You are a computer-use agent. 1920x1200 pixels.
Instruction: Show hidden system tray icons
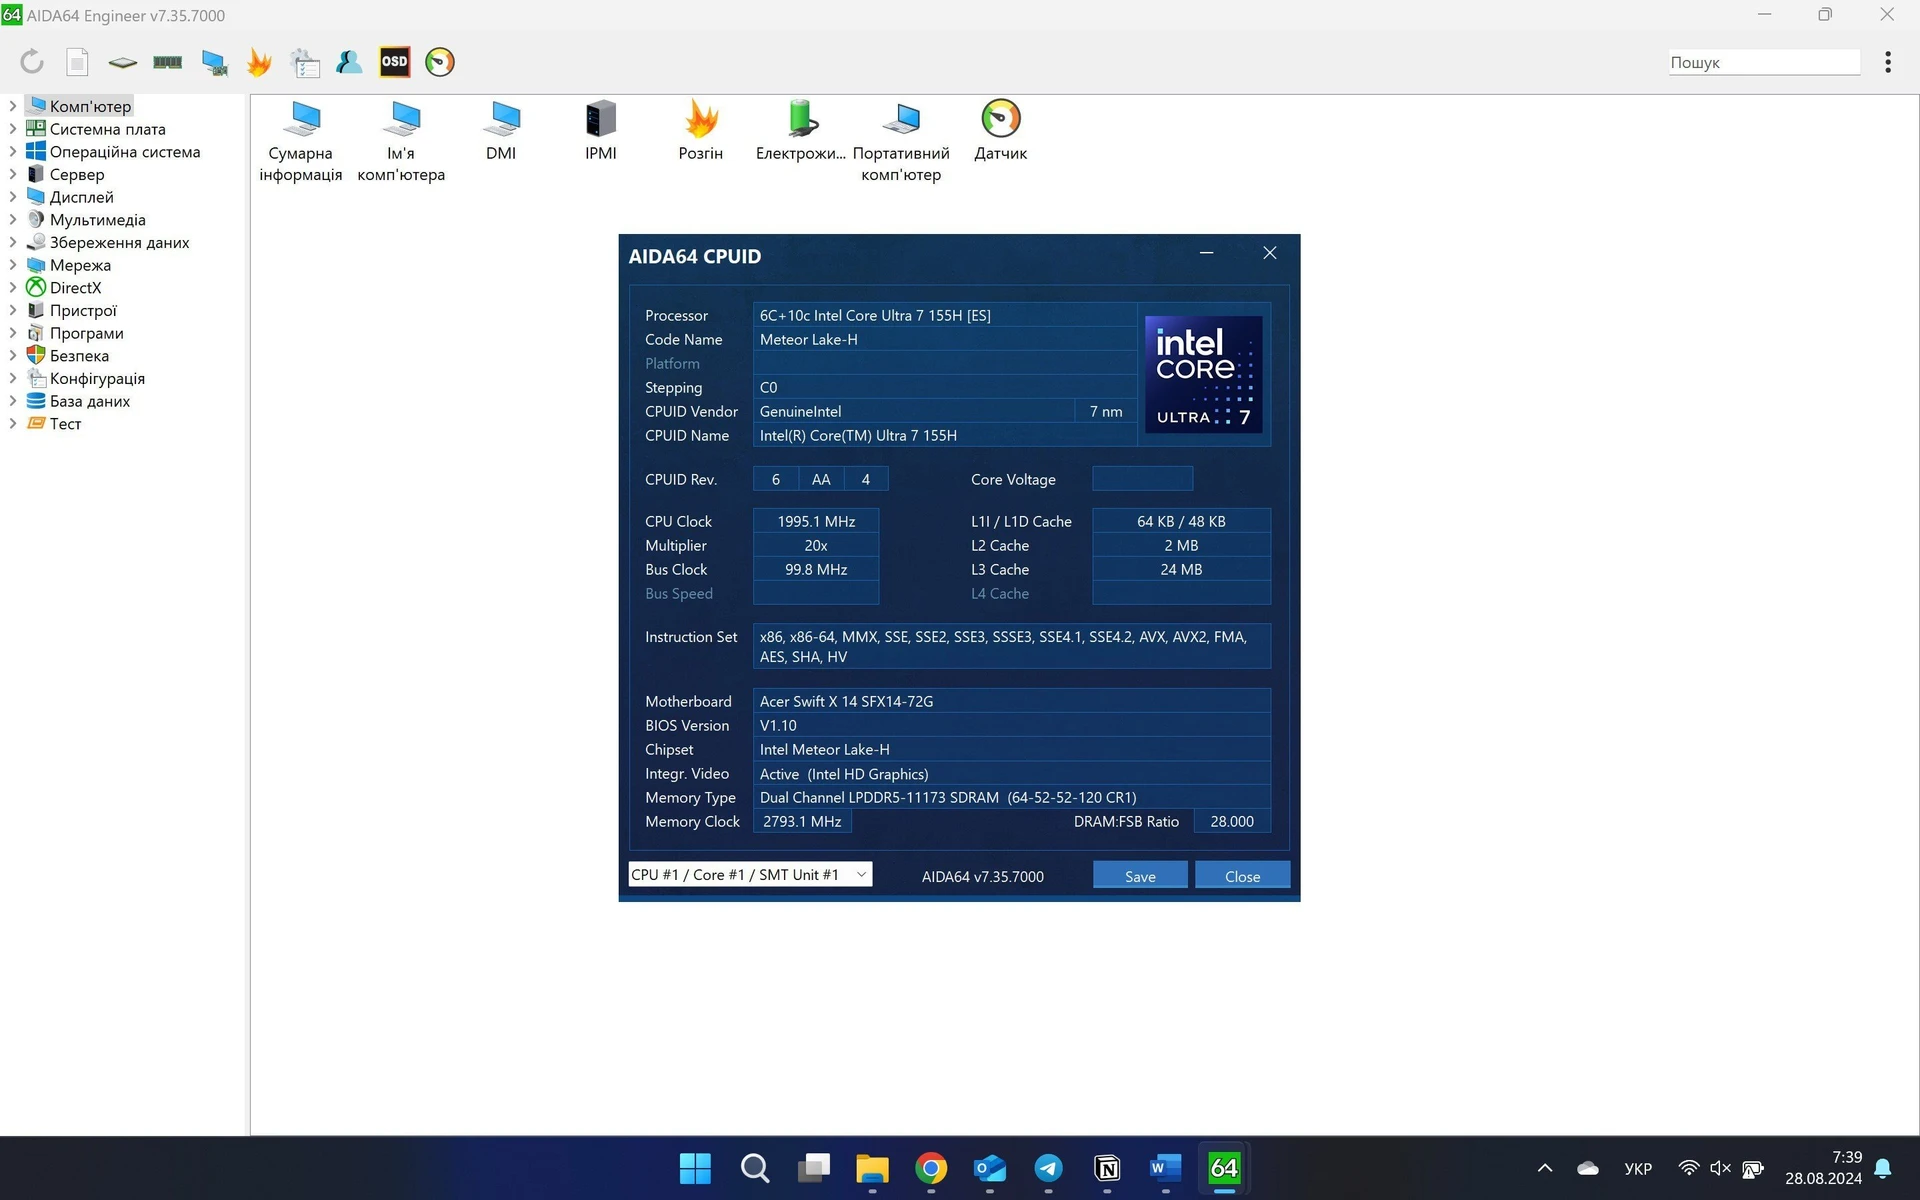tap(1545, 1168)
